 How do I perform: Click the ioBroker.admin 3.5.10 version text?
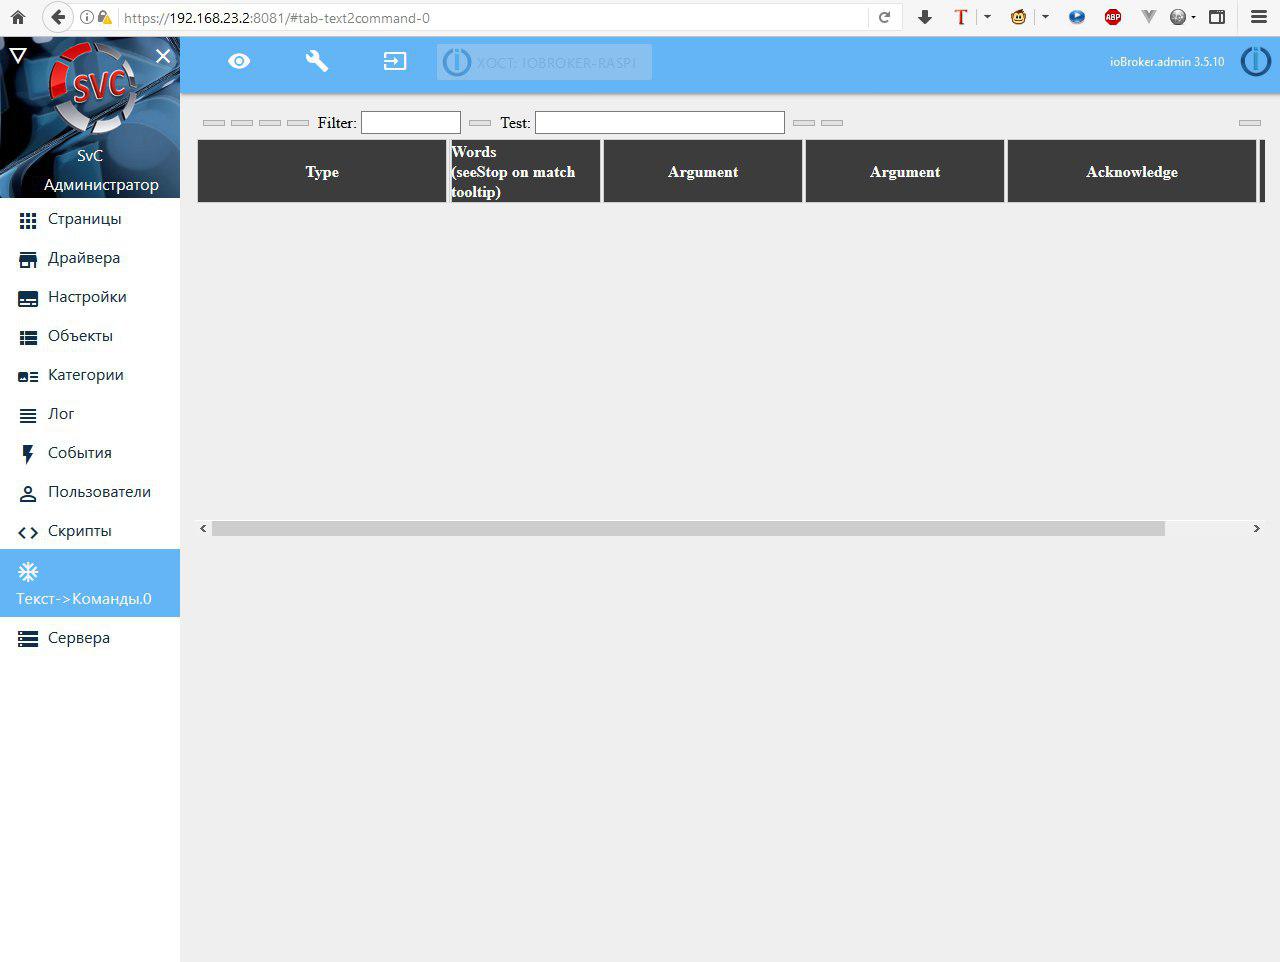pos(1167,62)
